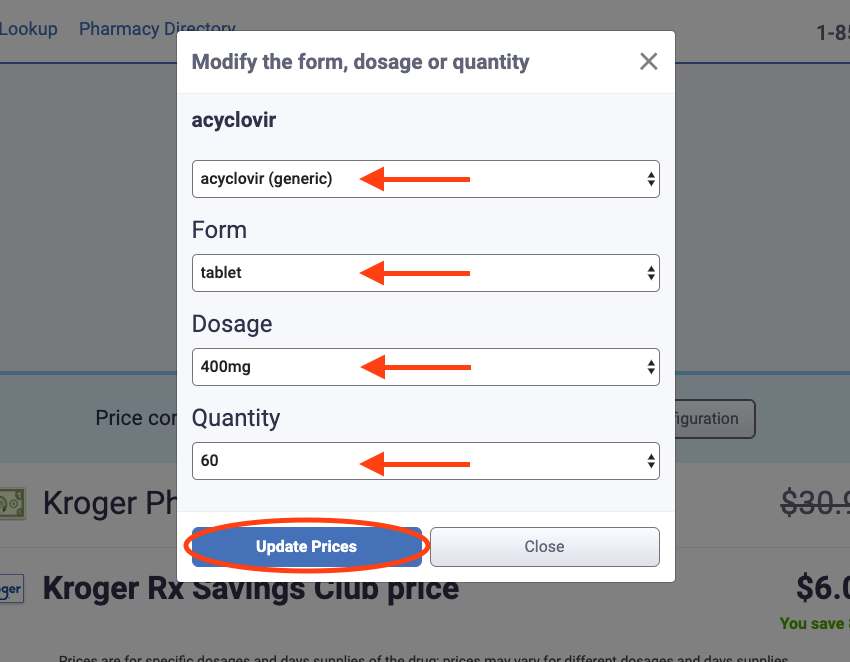Image resolution: width=850 pixels, height=662 pixels.
Task: Click the green You save text
Action: click(814, 623)
